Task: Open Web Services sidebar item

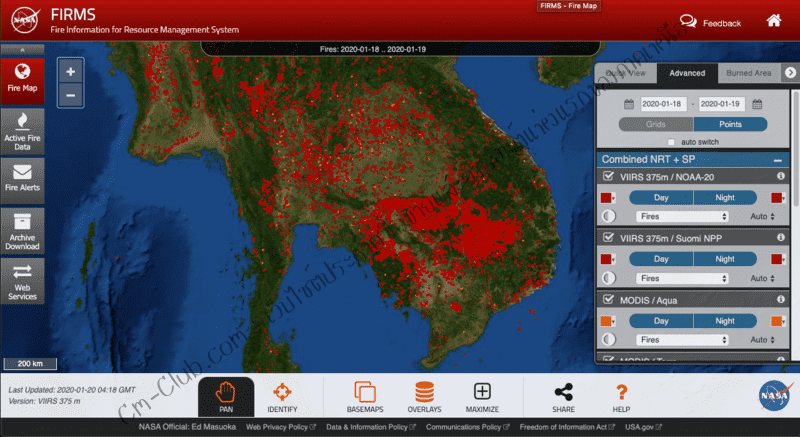Action: [22, 281]
